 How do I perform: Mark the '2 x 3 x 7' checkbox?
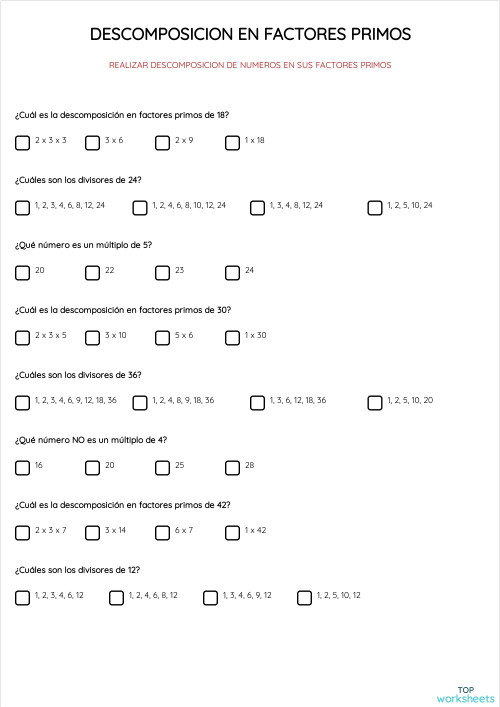(23, 533)
